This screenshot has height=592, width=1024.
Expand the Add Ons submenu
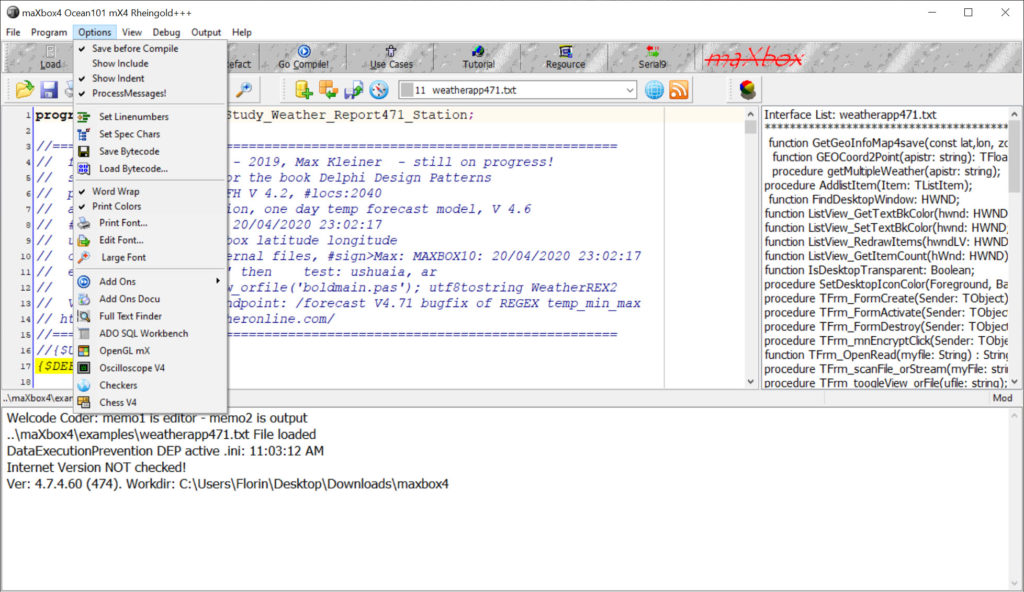[x=150, y=282]
